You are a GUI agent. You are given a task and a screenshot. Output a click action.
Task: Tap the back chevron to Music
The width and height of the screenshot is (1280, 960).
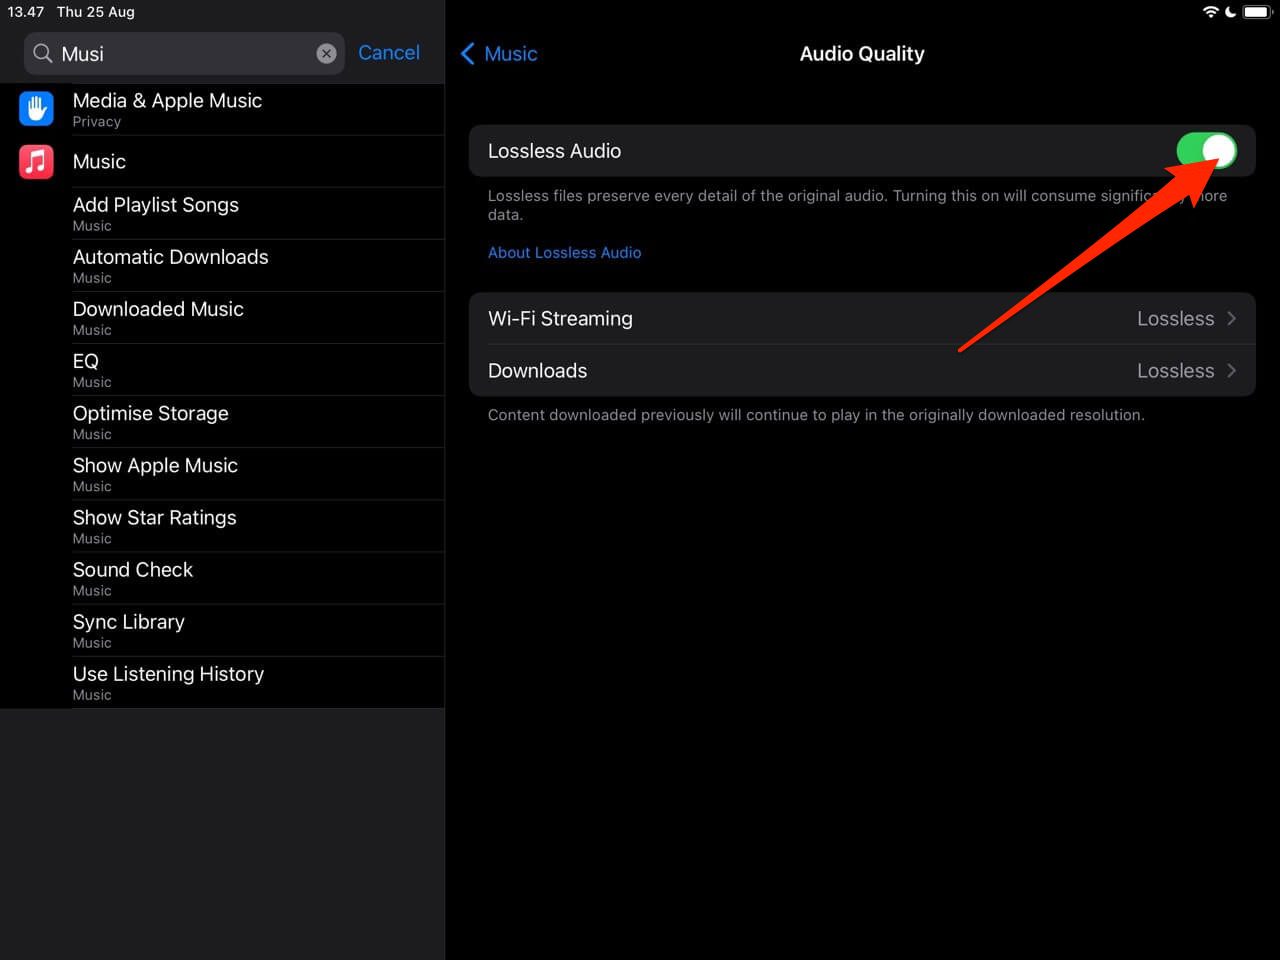(x=467, y=54)
